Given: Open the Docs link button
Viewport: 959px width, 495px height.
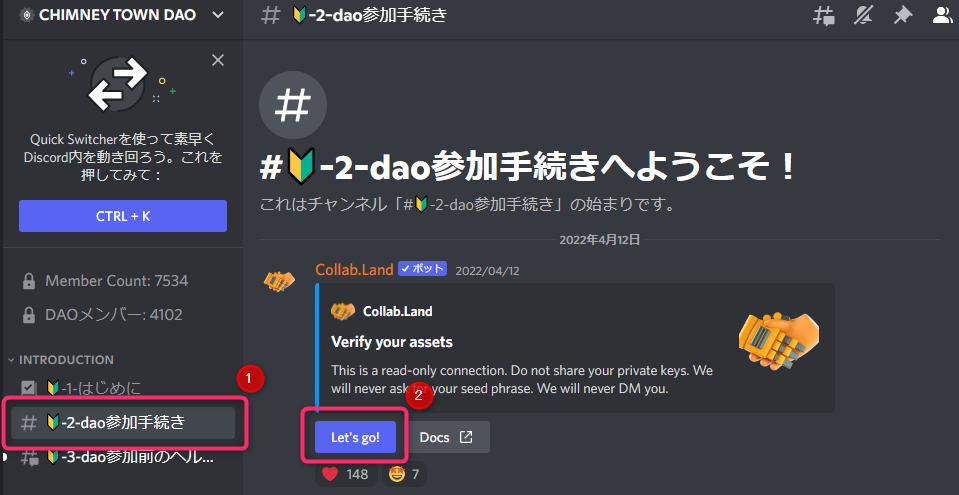Looking at the screenshot, I should pyautogui.click(x=446, y=437).
